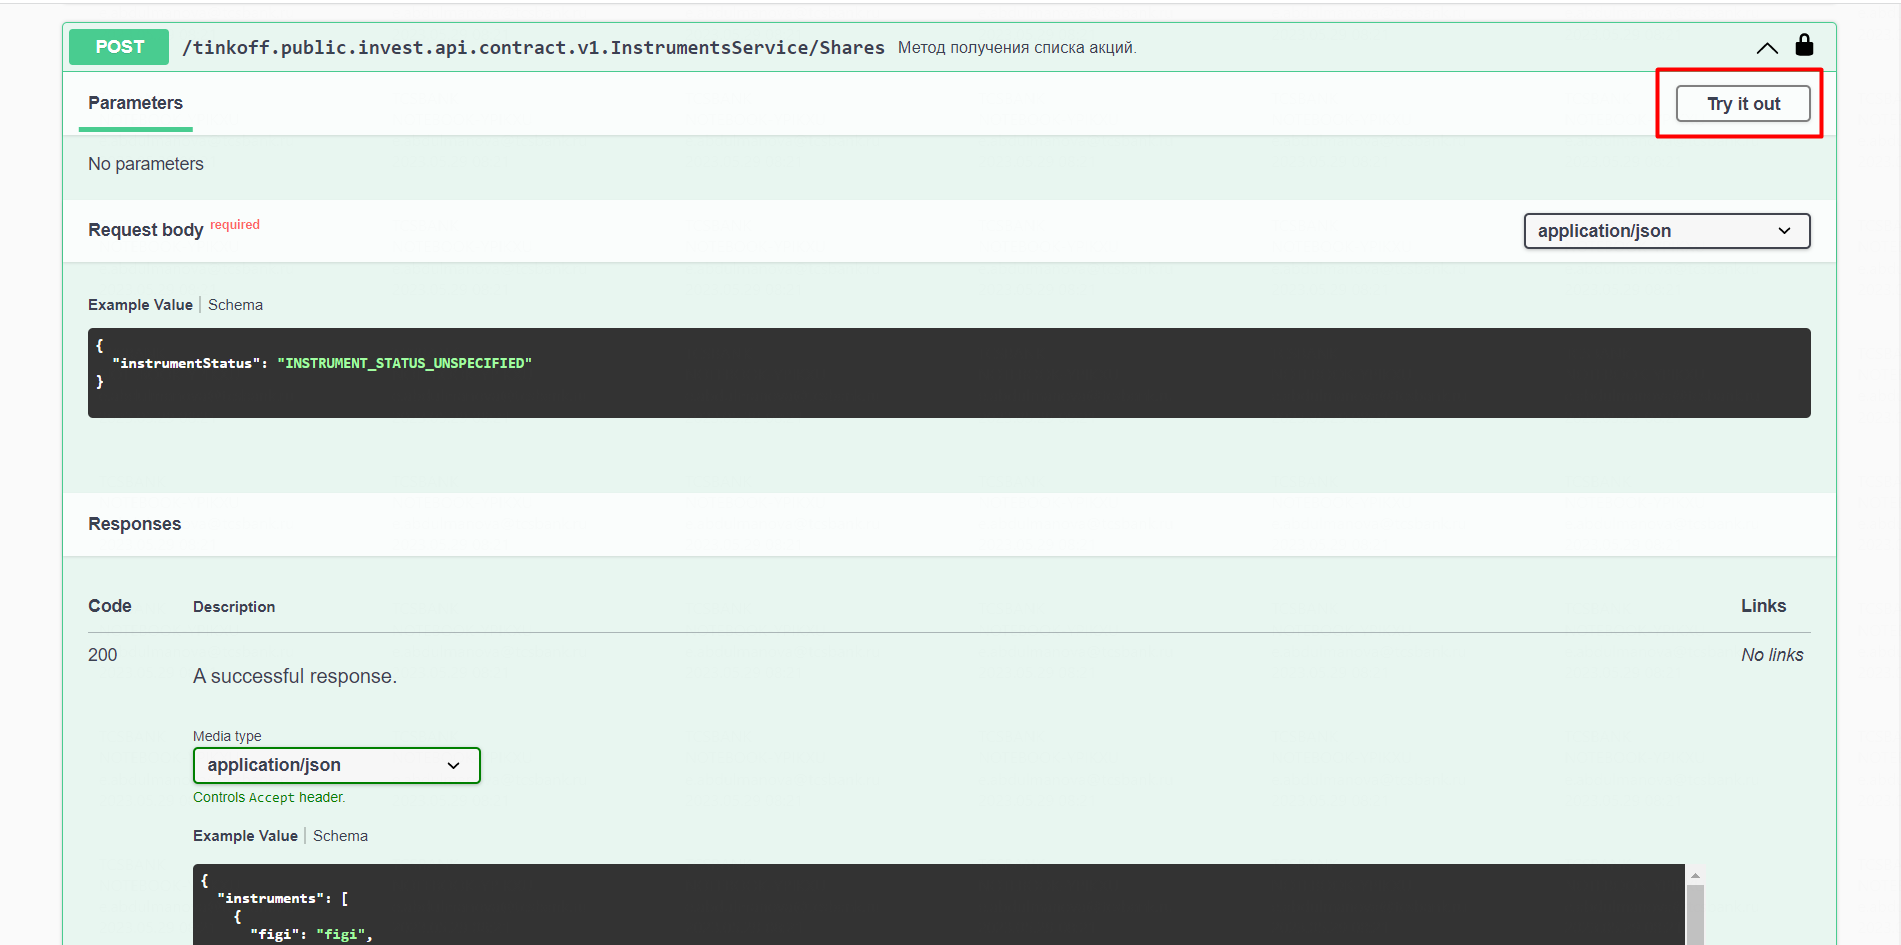Click the 200 response code
The width and height of the screenshot is (1901, 945).
coord(103,655)
